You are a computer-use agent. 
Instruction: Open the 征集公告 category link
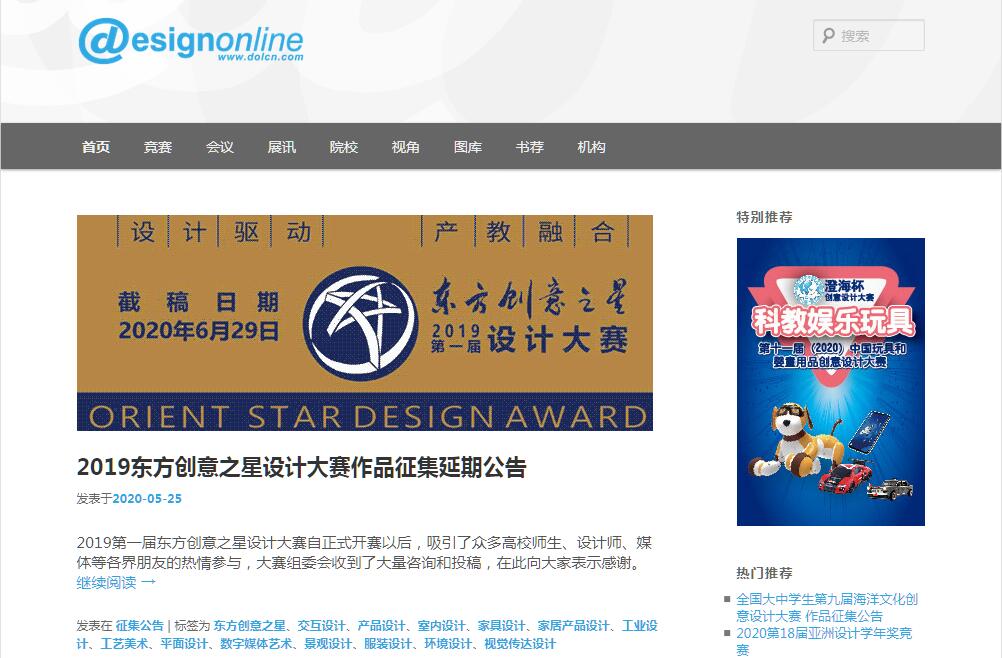pos(140,626)
